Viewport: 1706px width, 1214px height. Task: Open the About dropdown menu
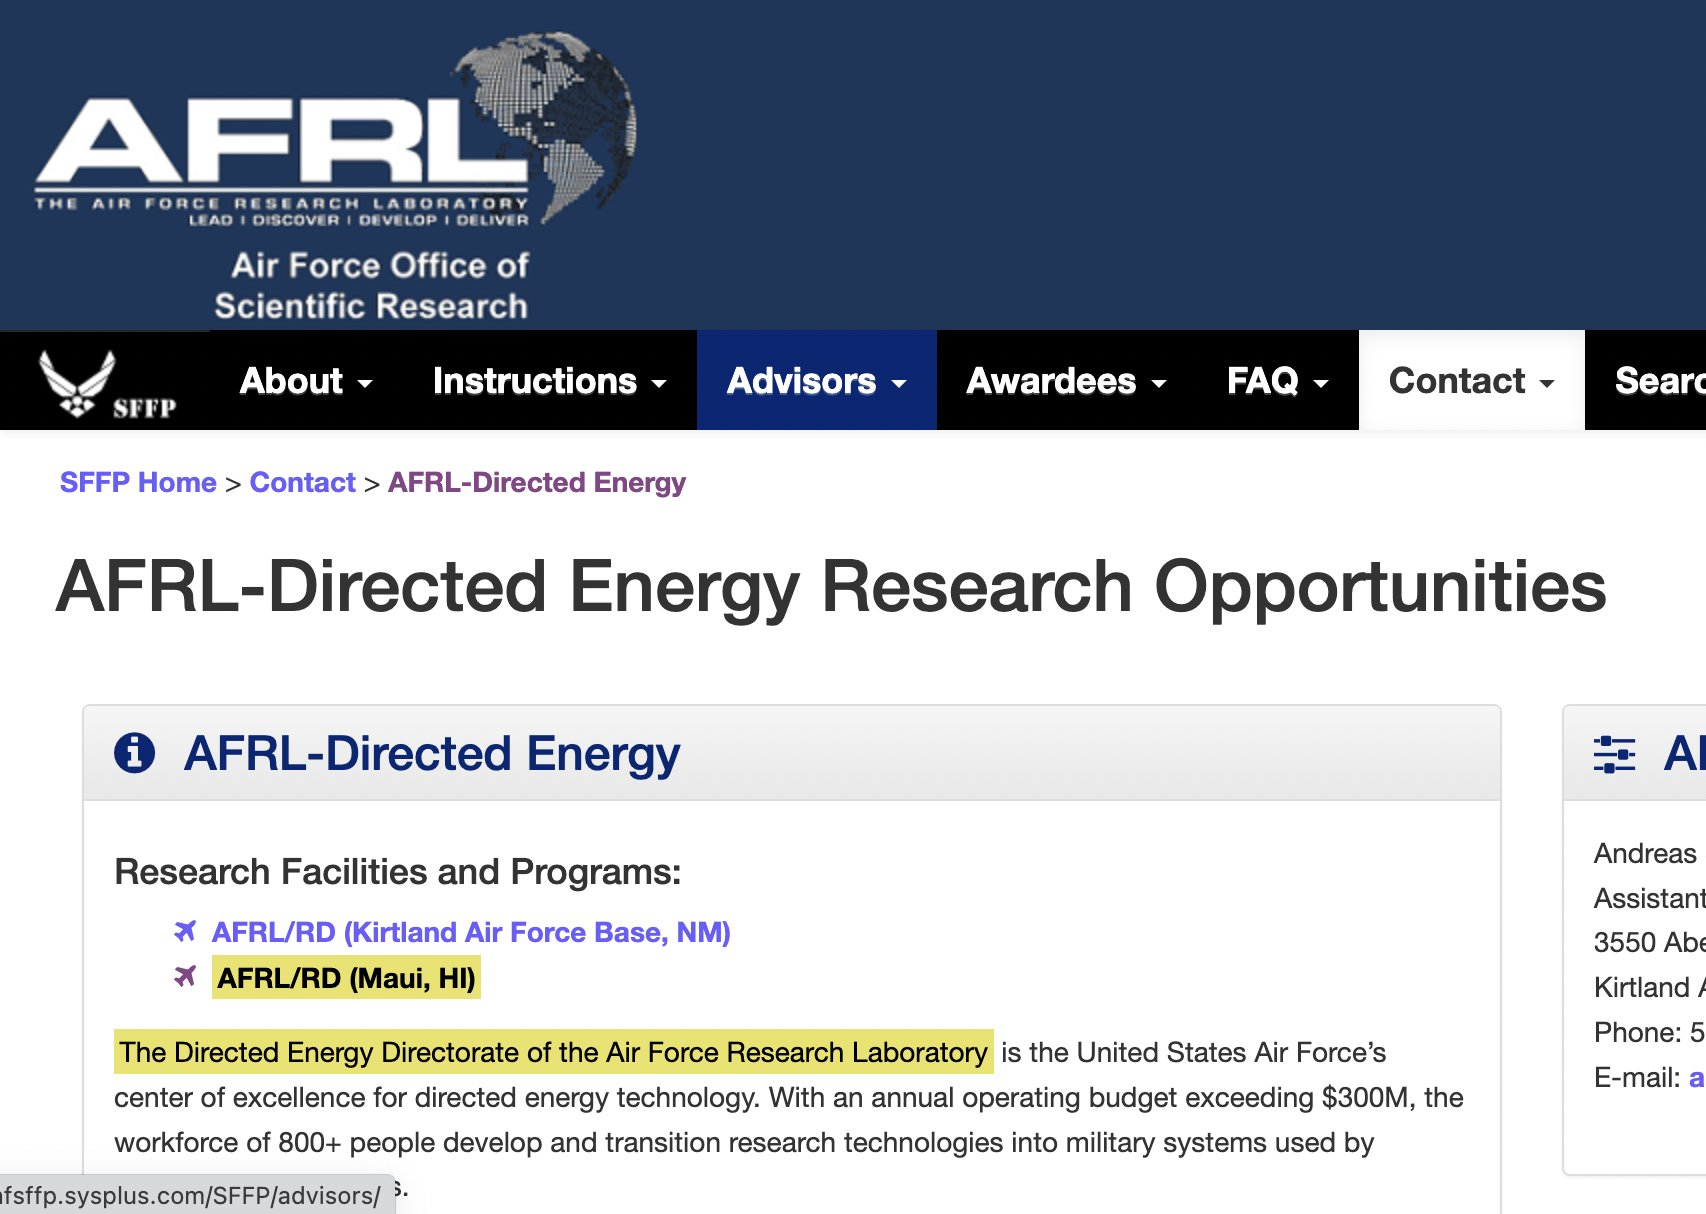(305, 381)
